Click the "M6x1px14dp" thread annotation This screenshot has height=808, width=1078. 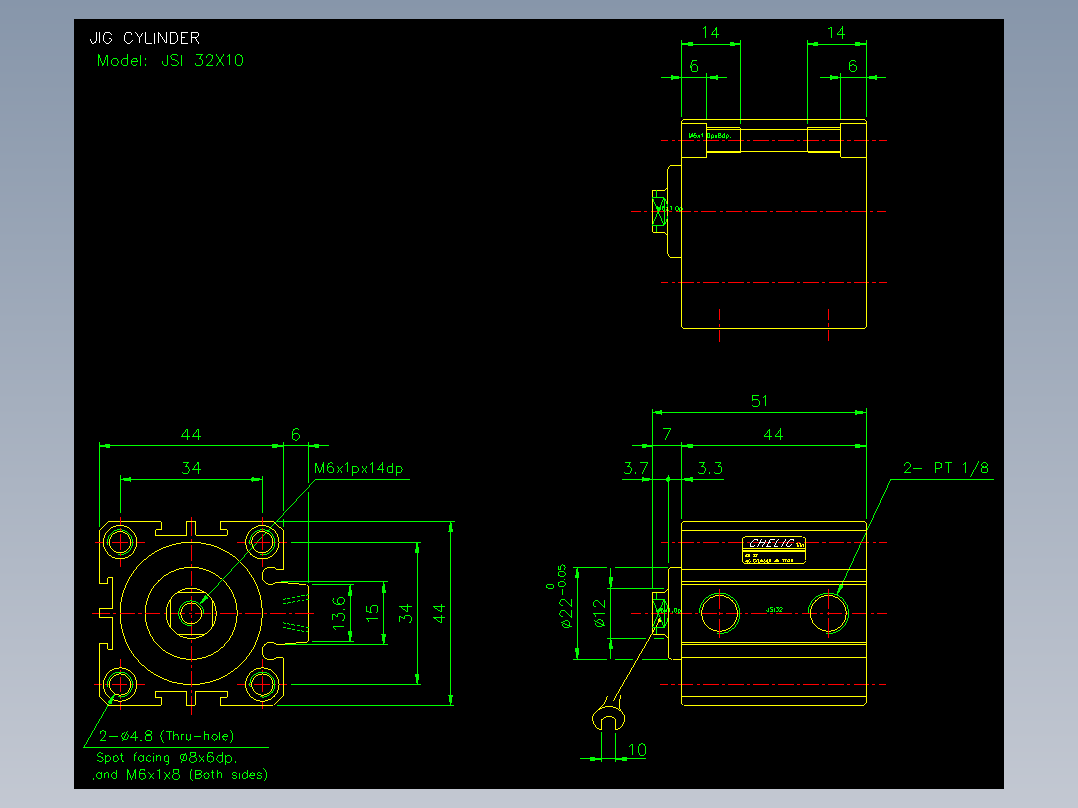coord(358,468)
